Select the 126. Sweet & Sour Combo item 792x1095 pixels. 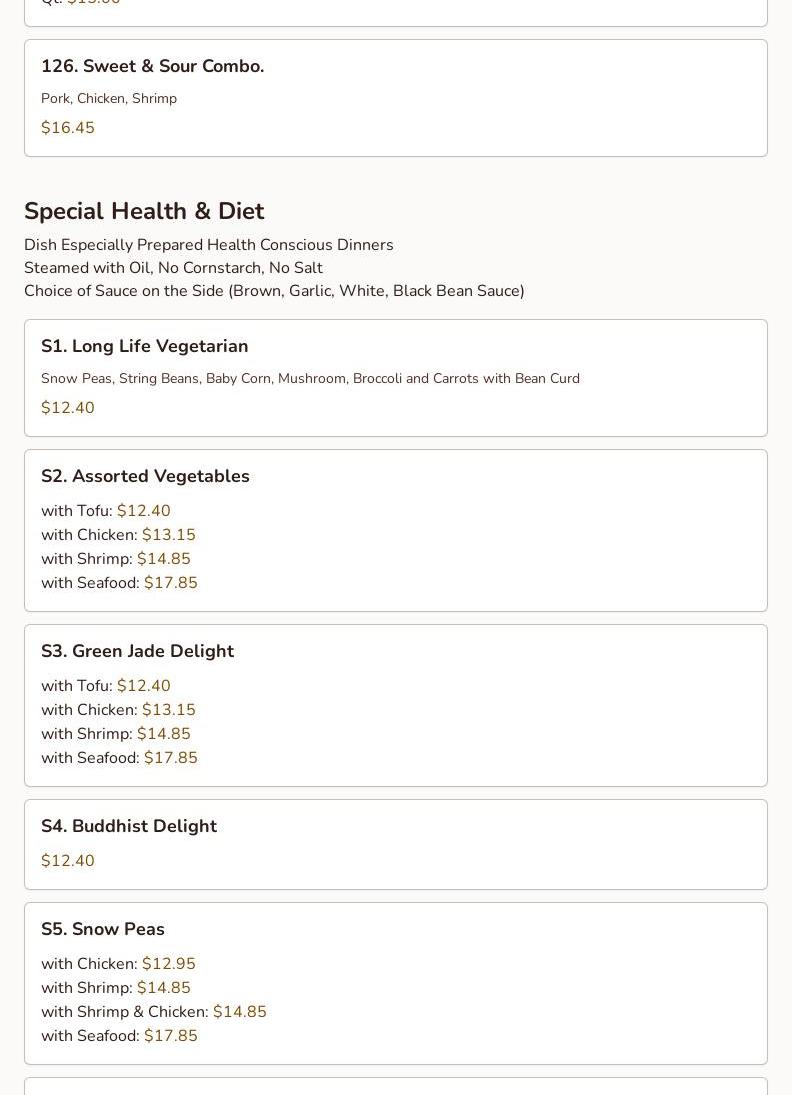pos(152,66)
